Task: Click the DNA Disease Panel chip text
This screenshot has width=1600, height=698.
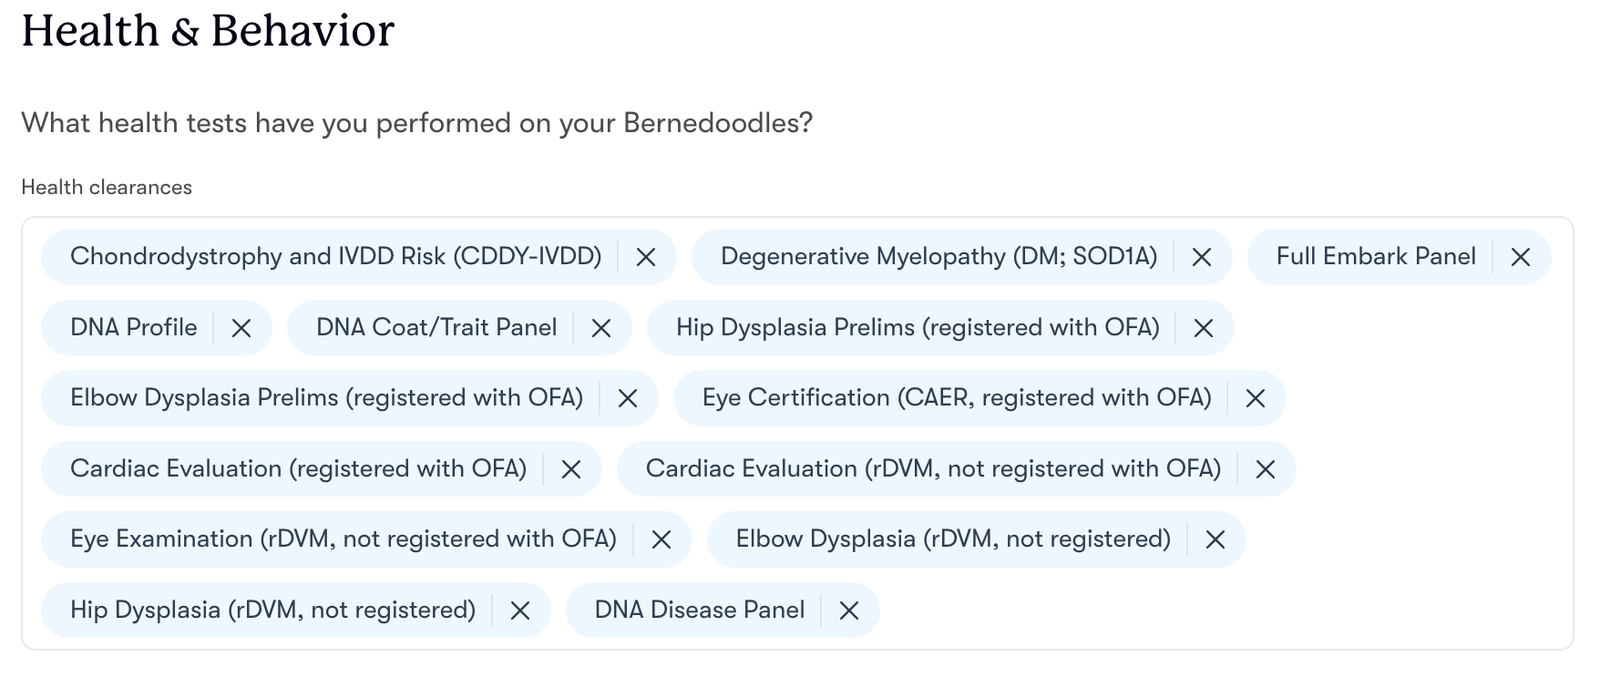Action: click(x=699, y=610)
